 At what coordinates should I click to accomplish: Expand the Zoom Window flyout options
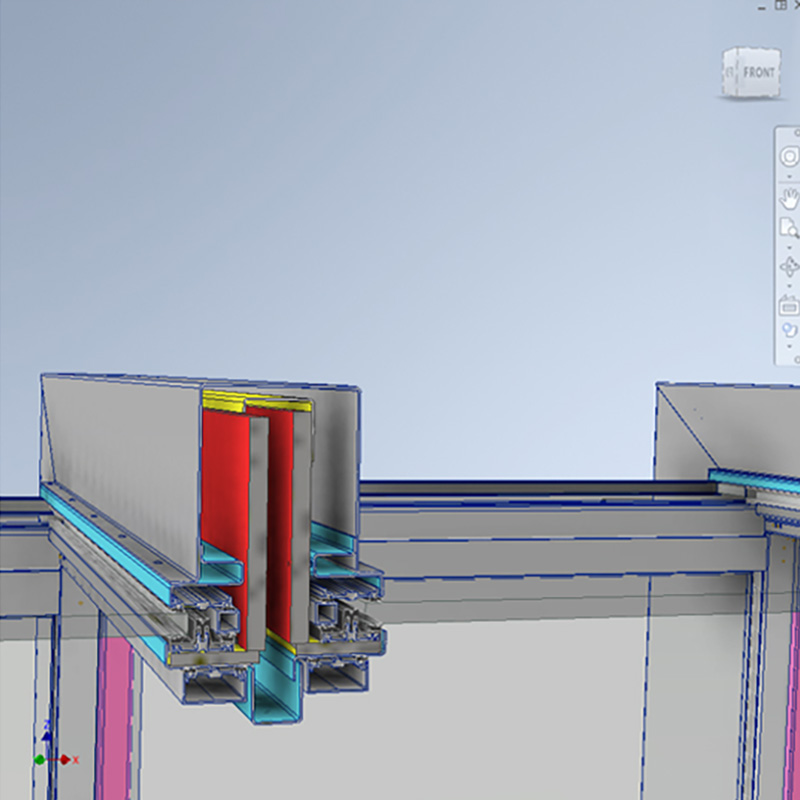coord(789,247)
